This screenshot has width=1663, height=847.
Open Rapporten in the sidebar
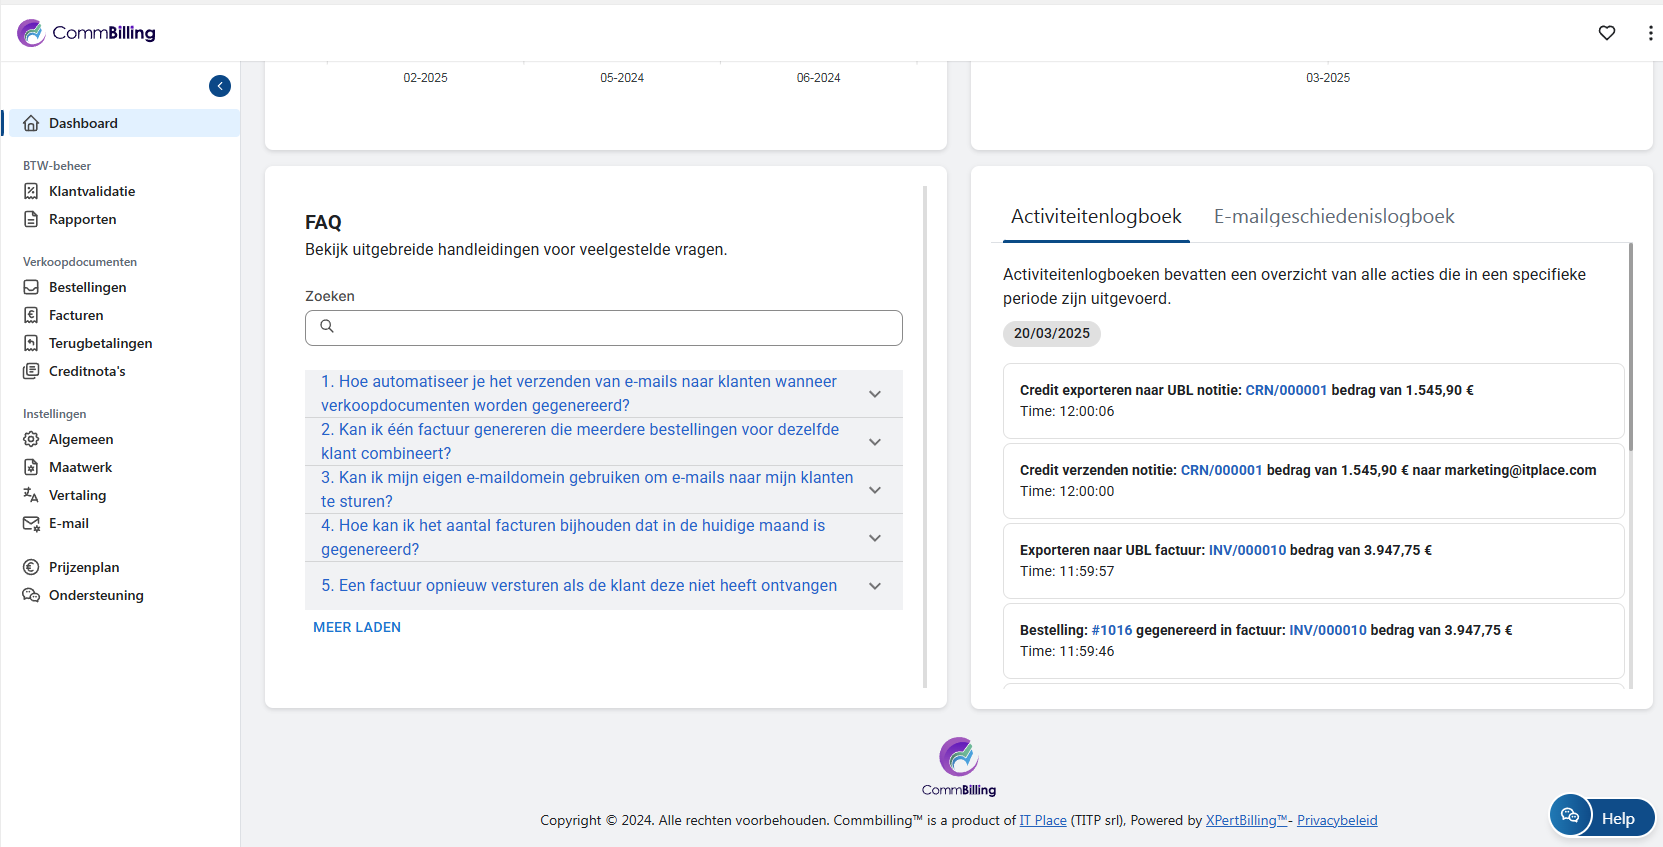coord(82,219)
